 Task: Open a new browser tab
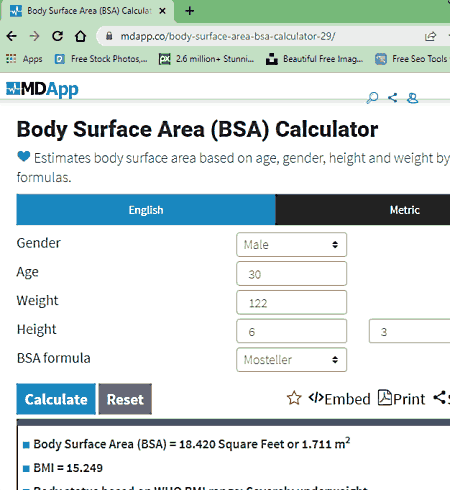pos(189,11)
